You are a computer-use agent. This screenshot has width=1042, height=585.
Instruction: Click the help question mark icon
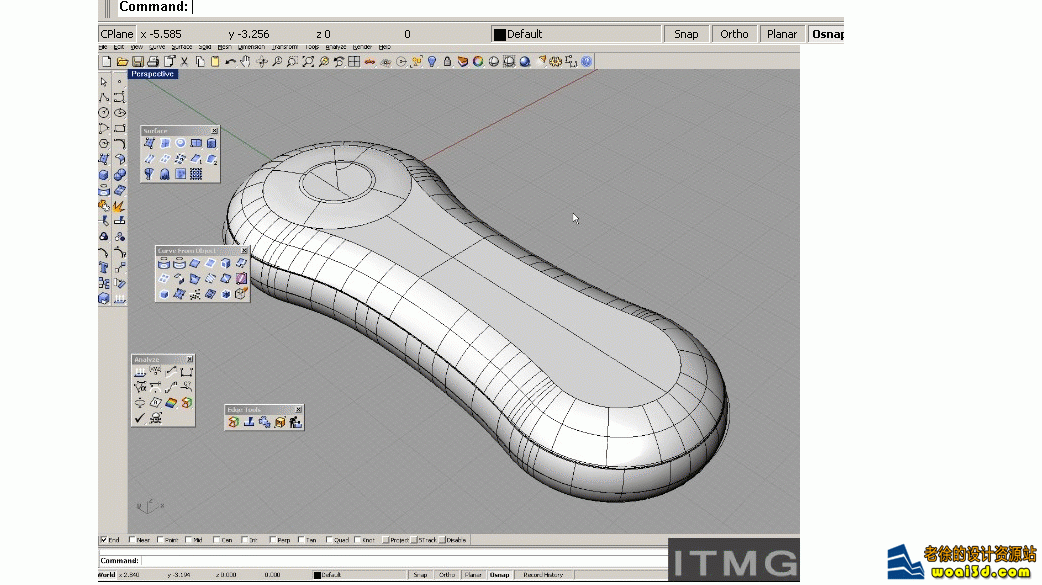586,62
